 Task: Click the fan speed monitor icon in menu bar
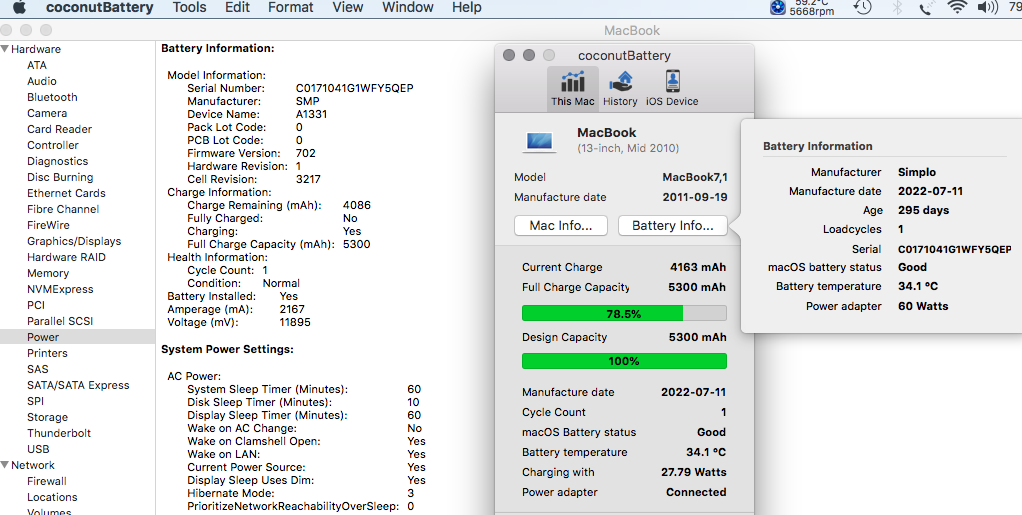pyautogui.click(x=778, y=7)
